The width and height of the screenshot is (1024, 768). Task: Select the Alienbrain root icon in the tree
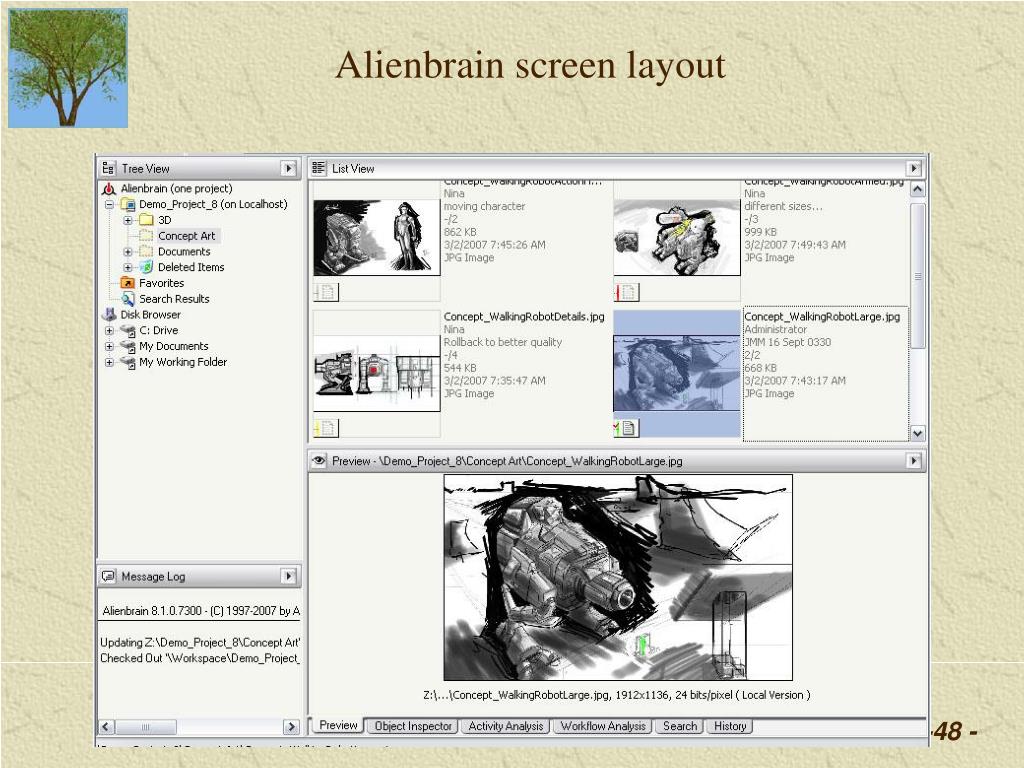click(x=109, y=189)
